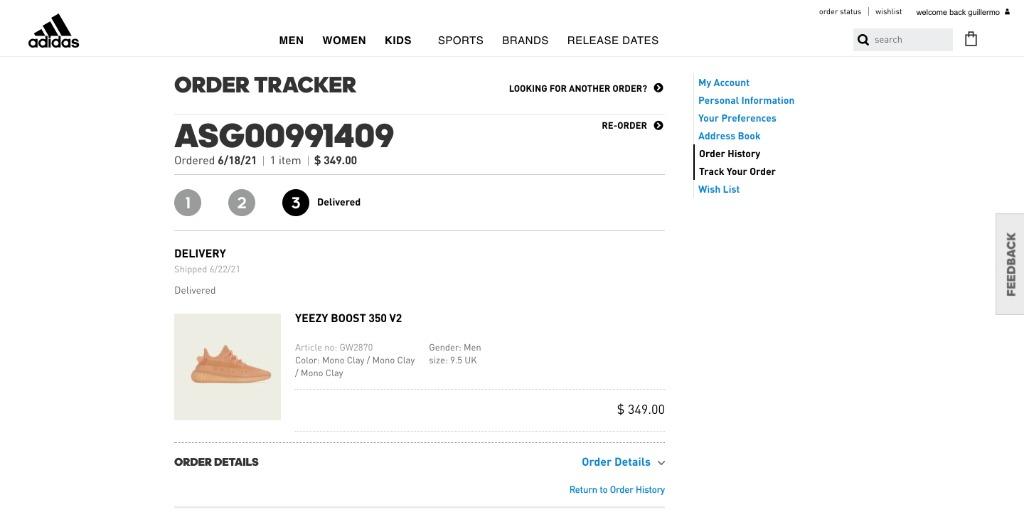Image resolution: width=1024 pixels, height=529 pixels.
Task: Expand Order Details chevron
Action: tap(661, 462)
